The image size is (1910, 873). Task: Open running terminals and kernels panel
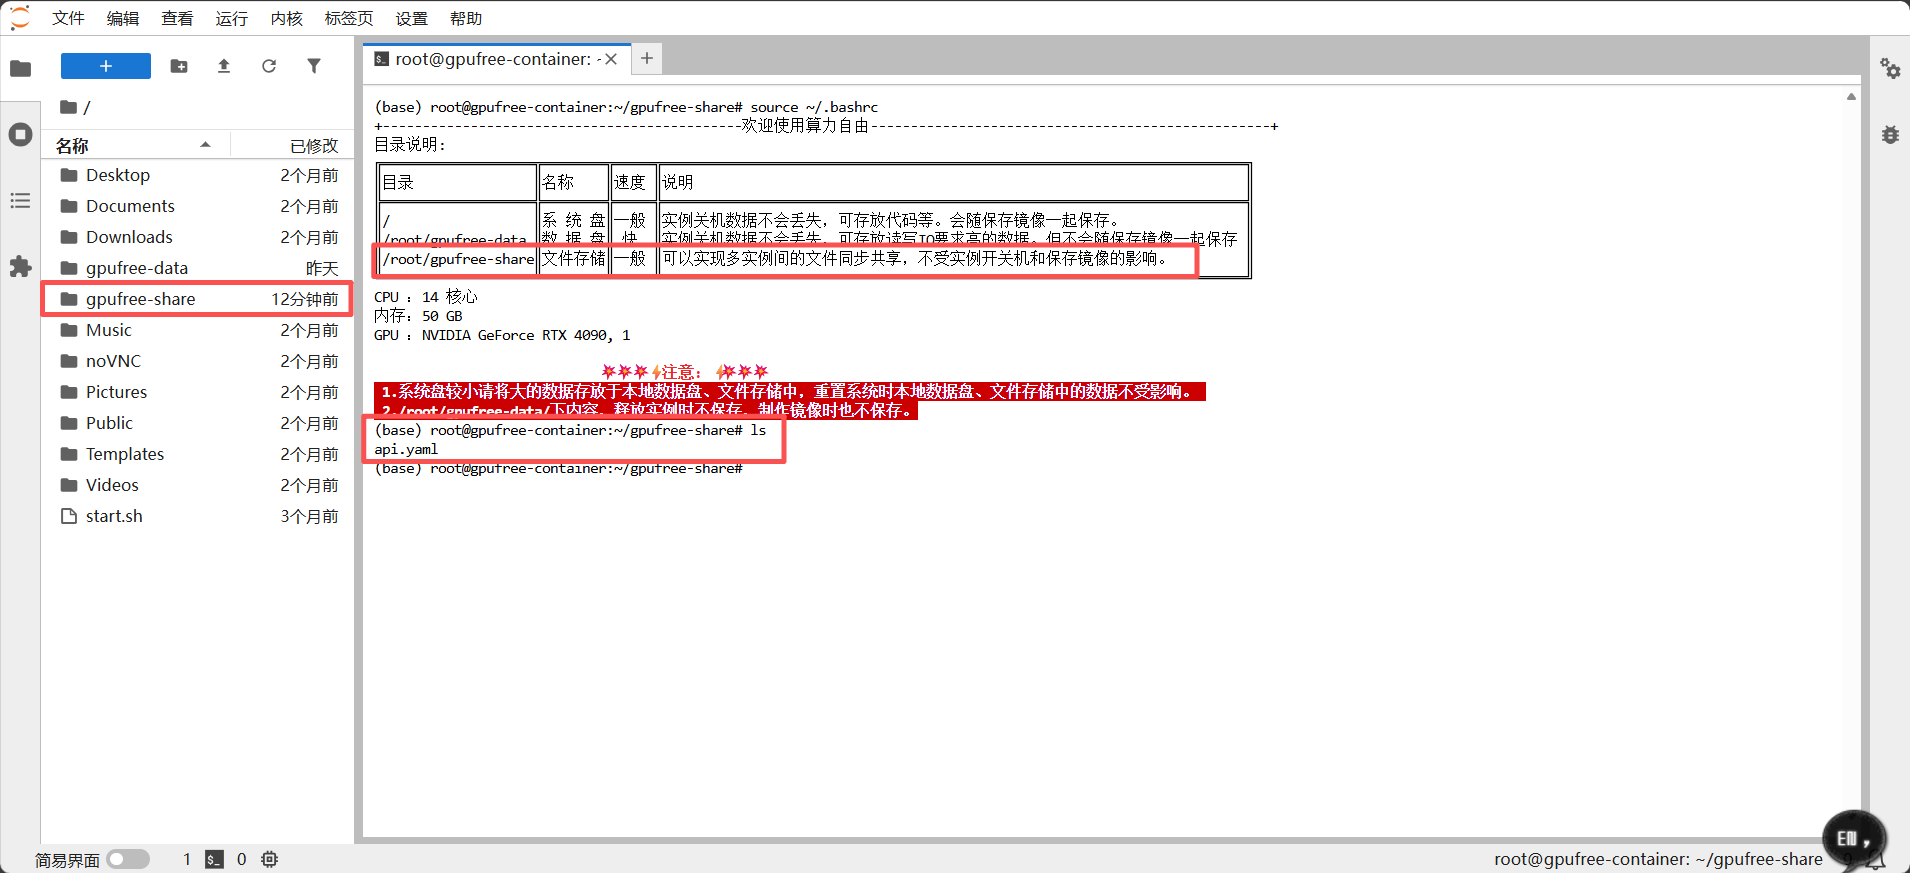[20, 134]
